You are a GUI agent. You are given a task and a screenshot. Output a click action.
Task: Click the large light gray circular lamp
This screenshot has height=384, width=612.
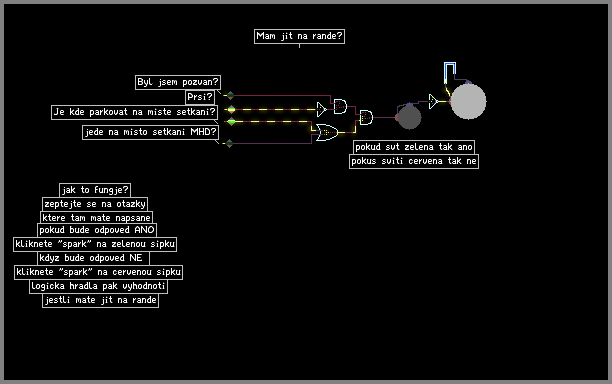click(x=468, y=101)
